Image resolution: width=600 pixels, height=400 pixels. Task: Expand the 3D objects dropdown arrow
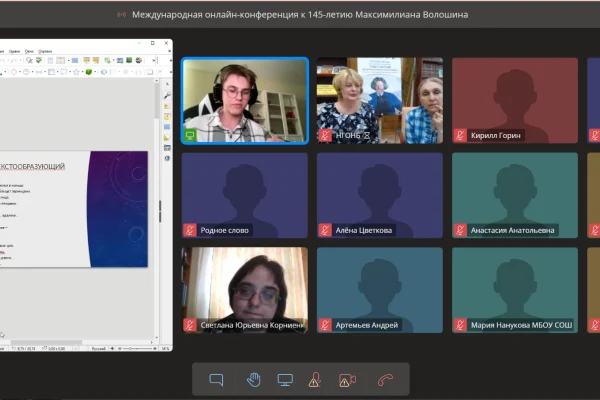coord(97,72)
